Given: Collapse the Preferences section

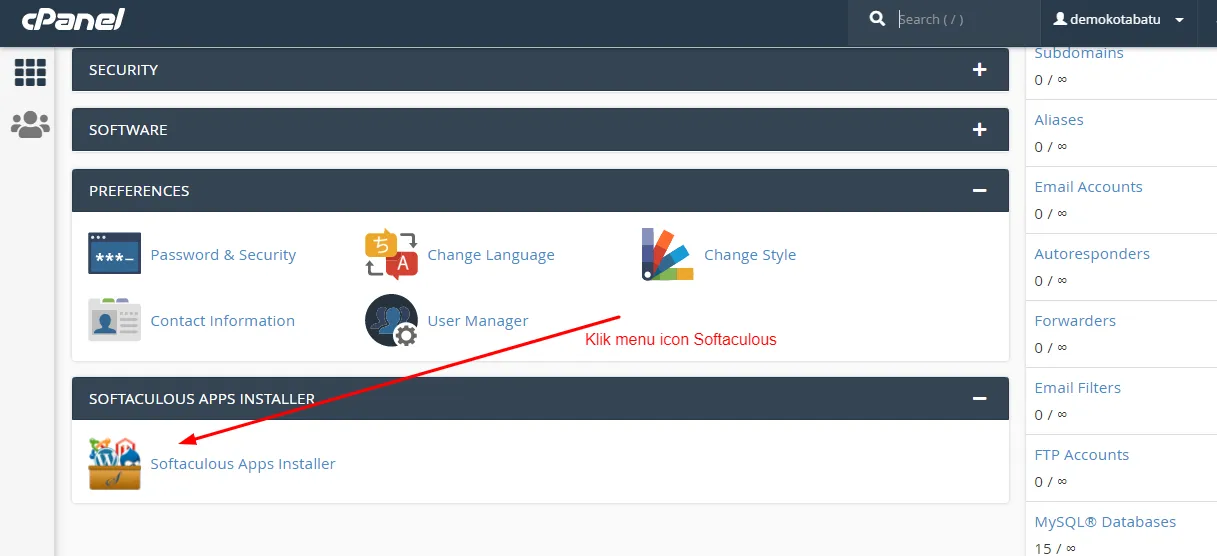Looking at the screenshot, I should [979, 190].
